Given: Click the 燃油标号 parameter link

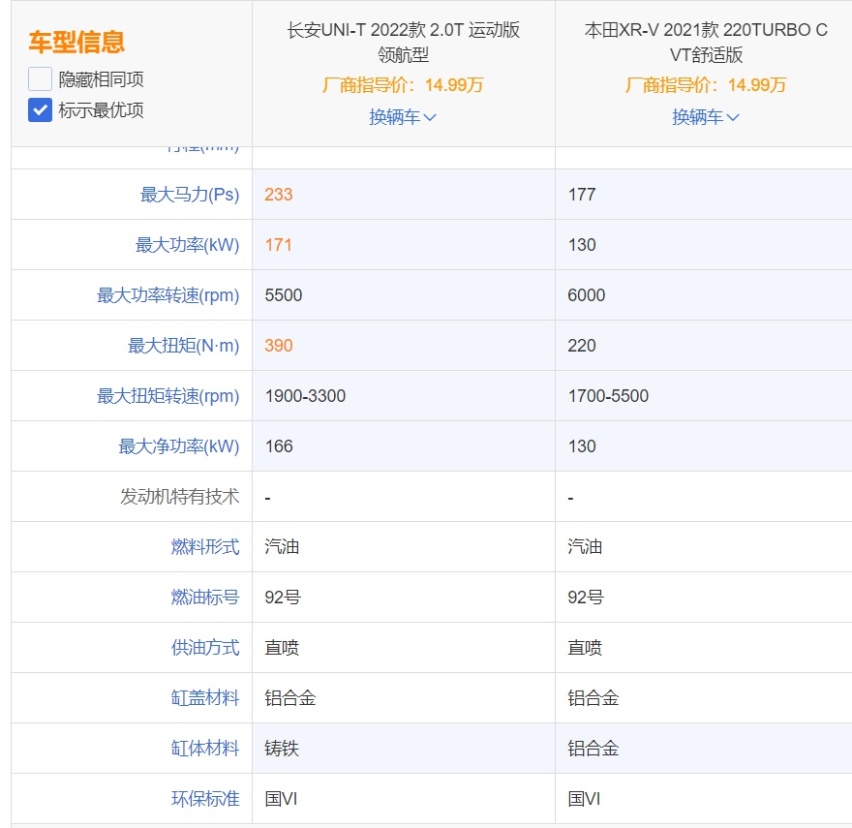Looking at the screenshot, I should click(x=205, y=597).
